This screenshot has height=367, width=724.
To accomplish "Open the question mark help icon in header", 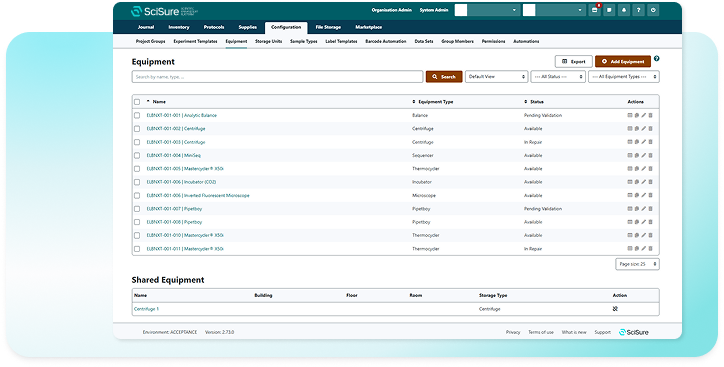I will [639, 10].
